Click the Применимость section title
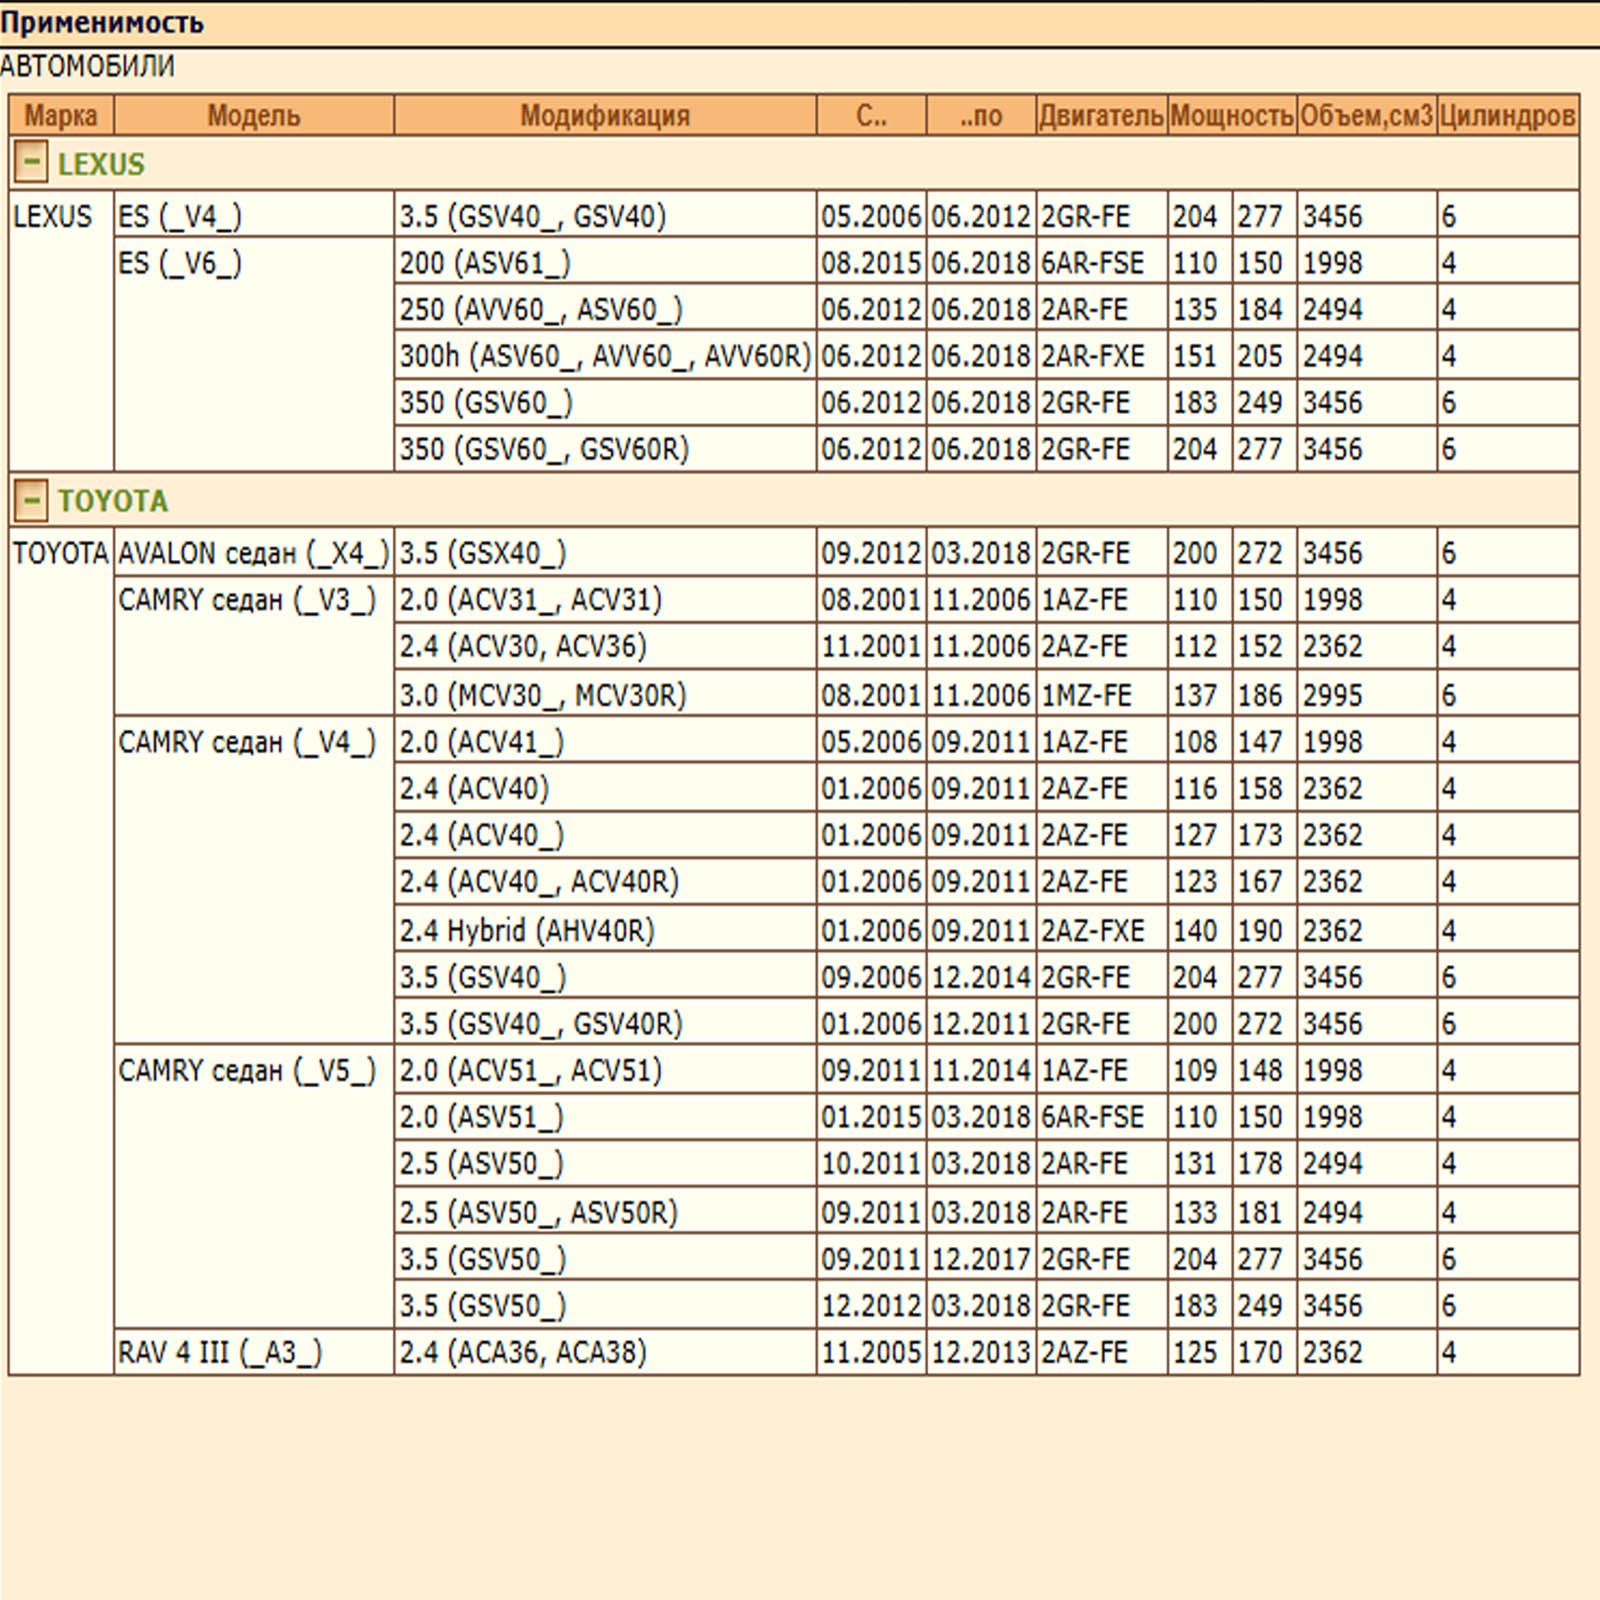Screen dimensions: 1600x1600 click(102, 22)
